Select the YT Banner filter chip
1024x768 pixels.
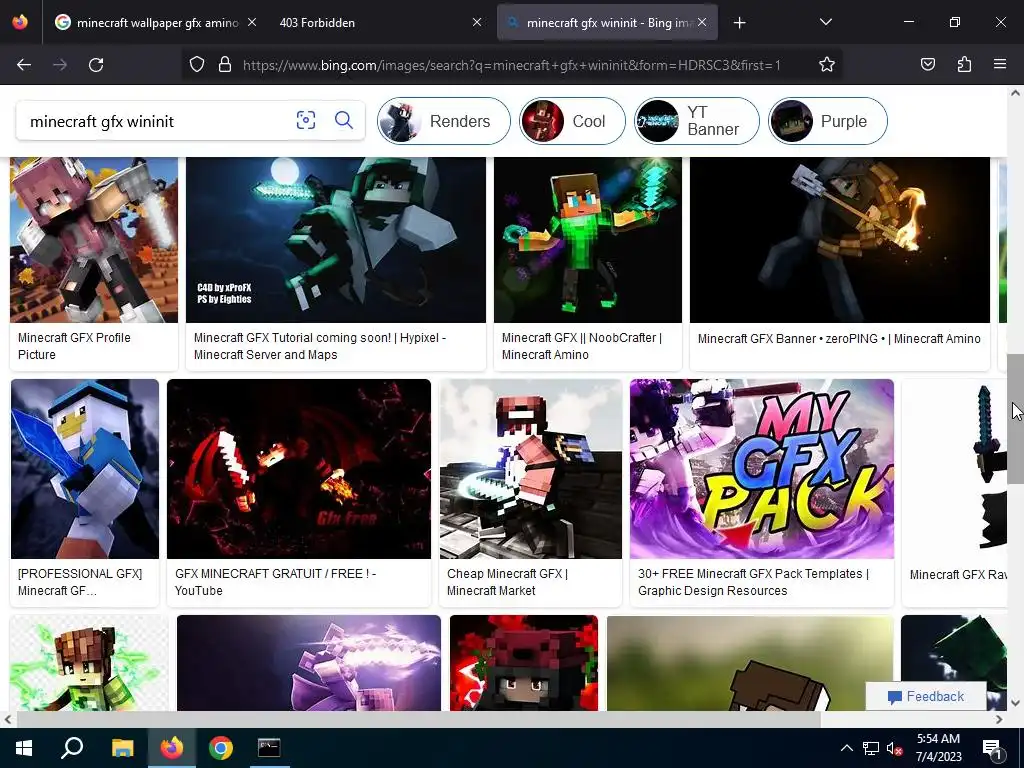pyautogui.click(x=697, y=121)
